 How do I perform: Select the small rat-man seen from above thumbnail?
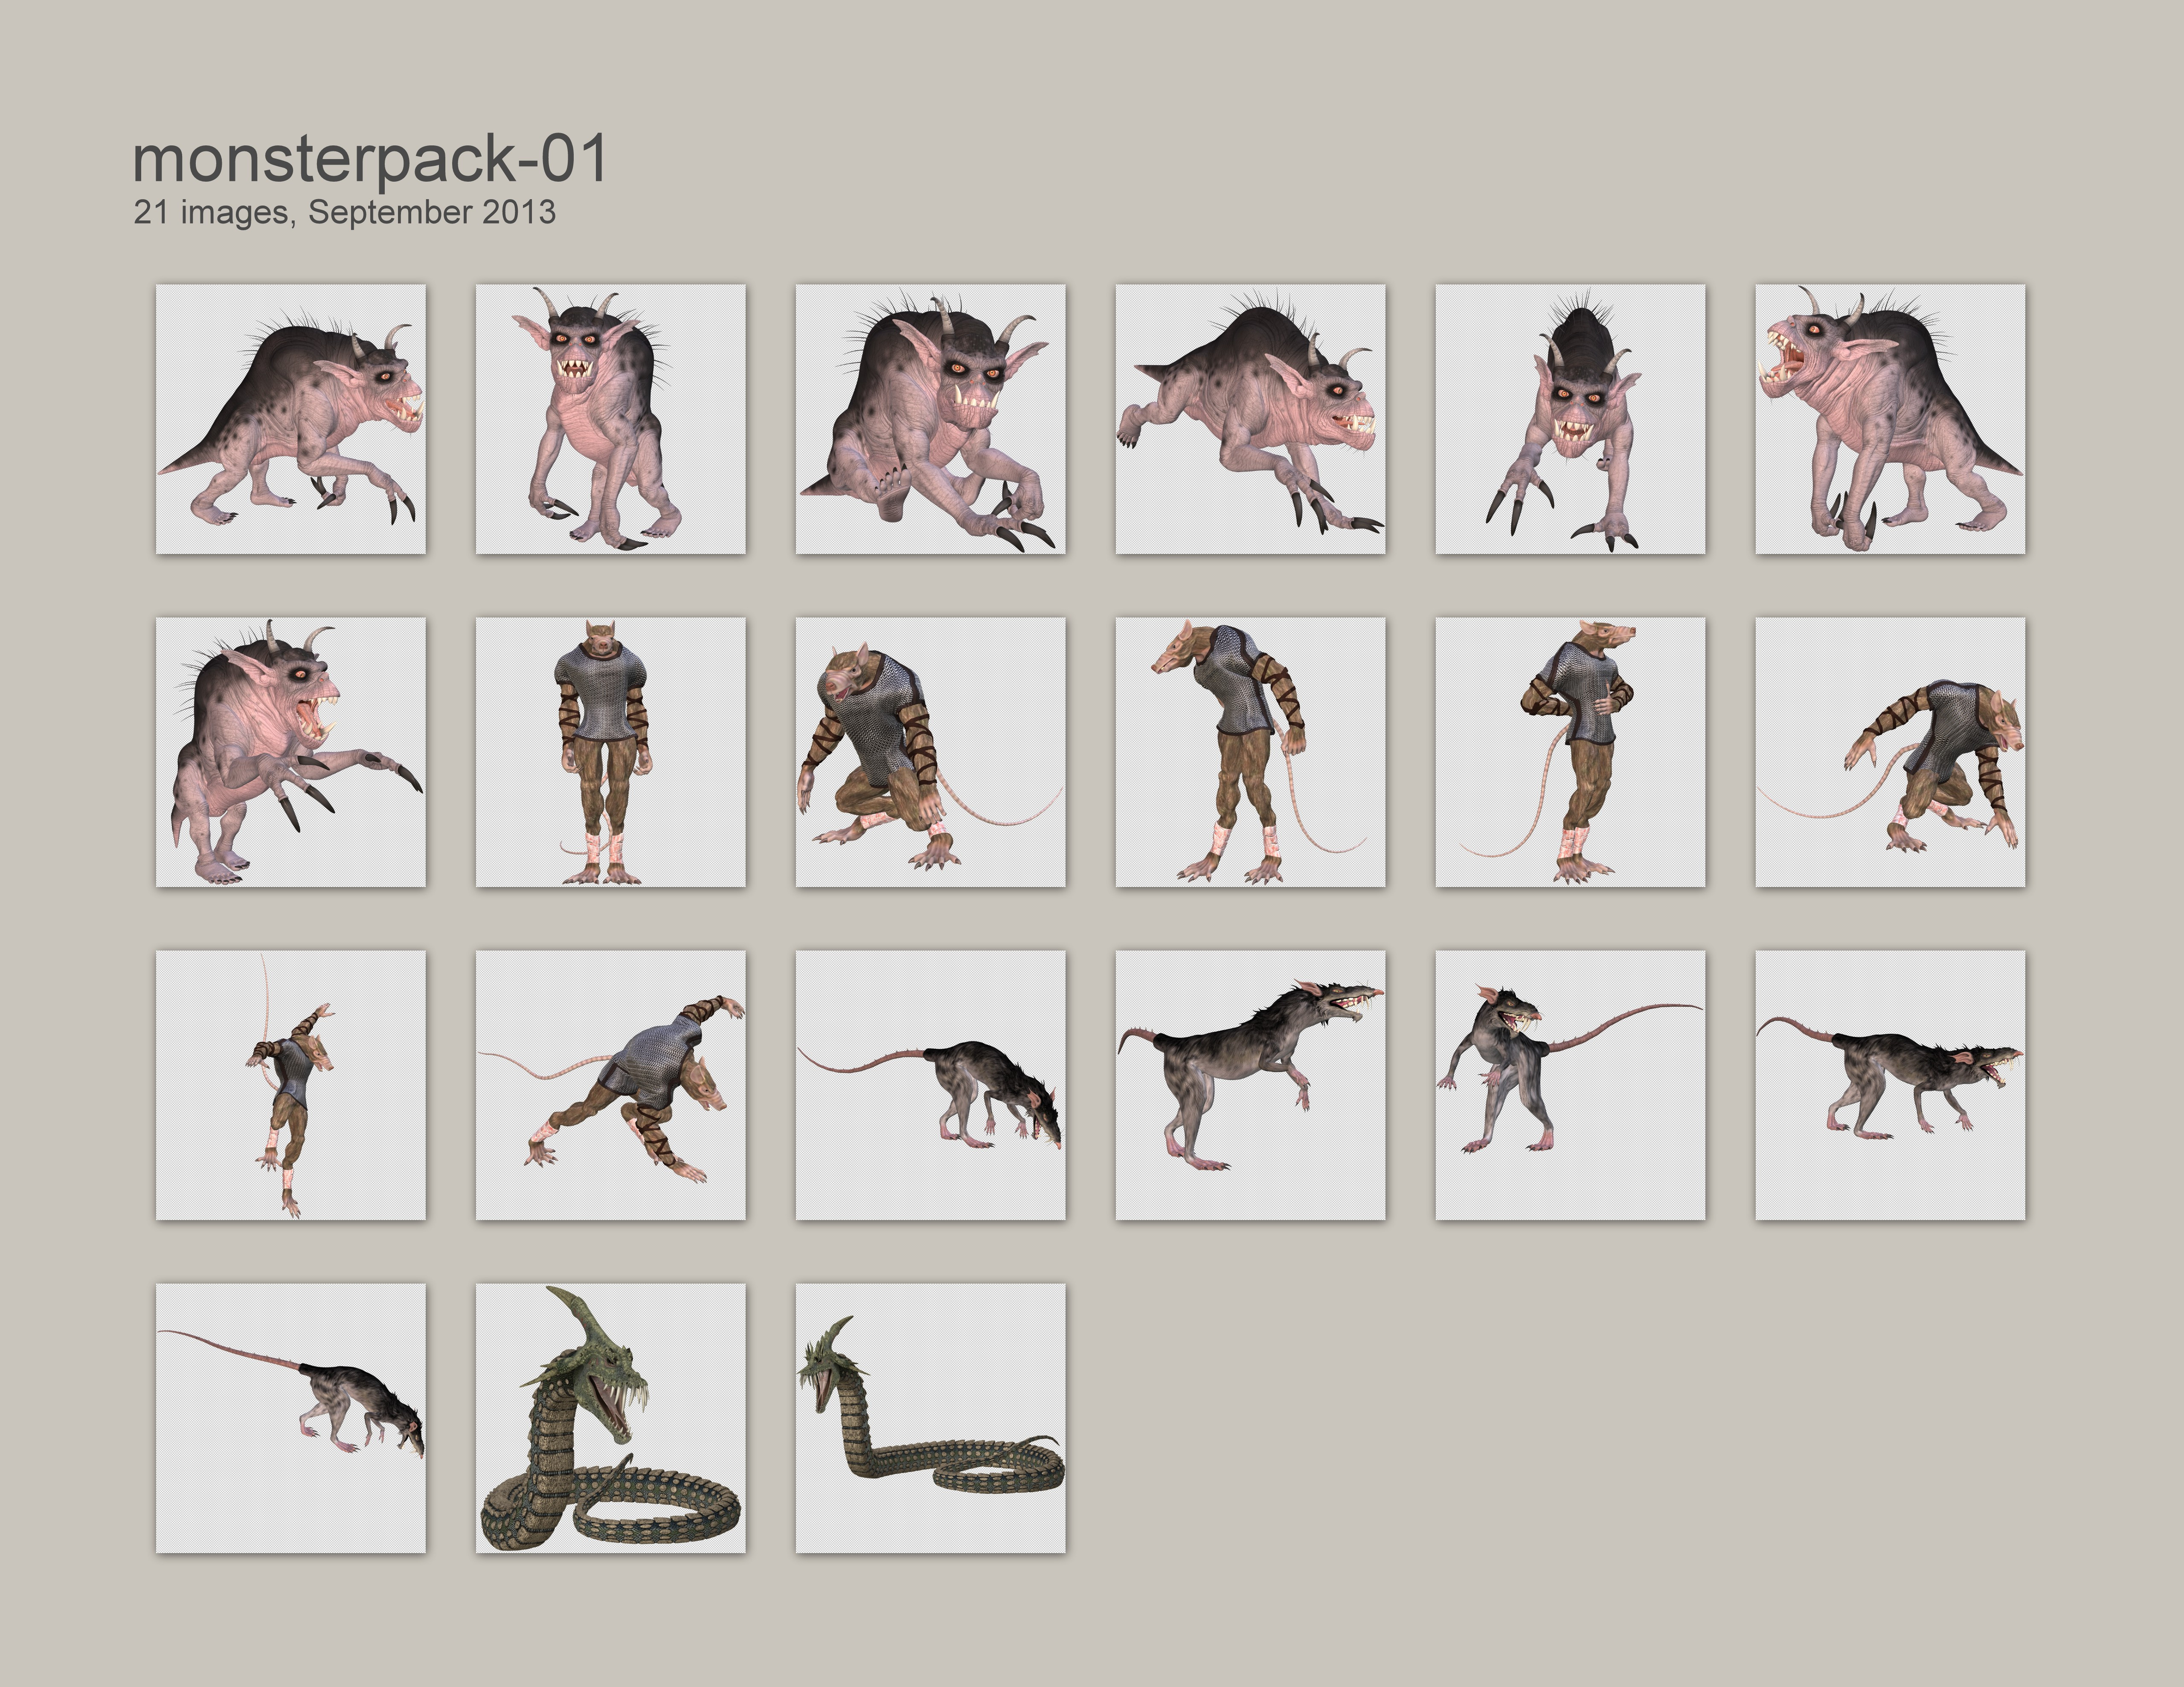[x=290, y=1085]
